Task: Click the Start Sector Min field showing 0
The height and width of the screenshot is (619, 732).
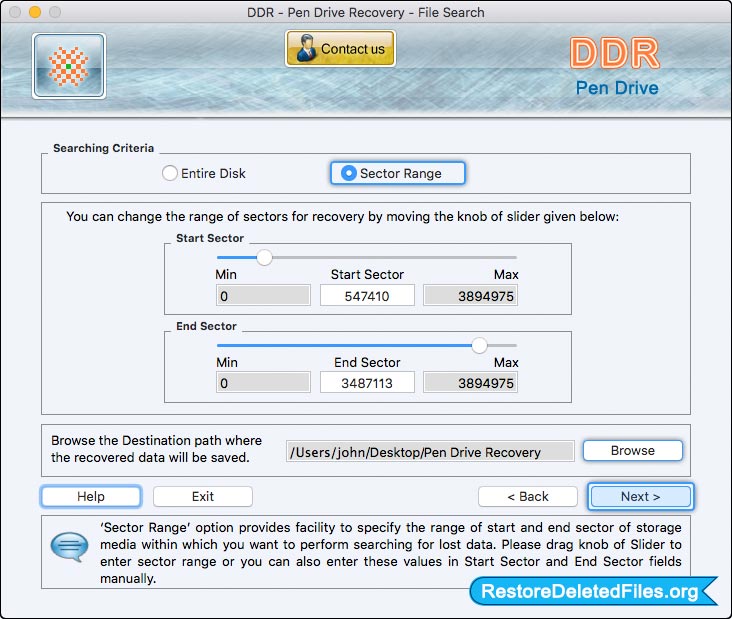Action: point(263,296)
